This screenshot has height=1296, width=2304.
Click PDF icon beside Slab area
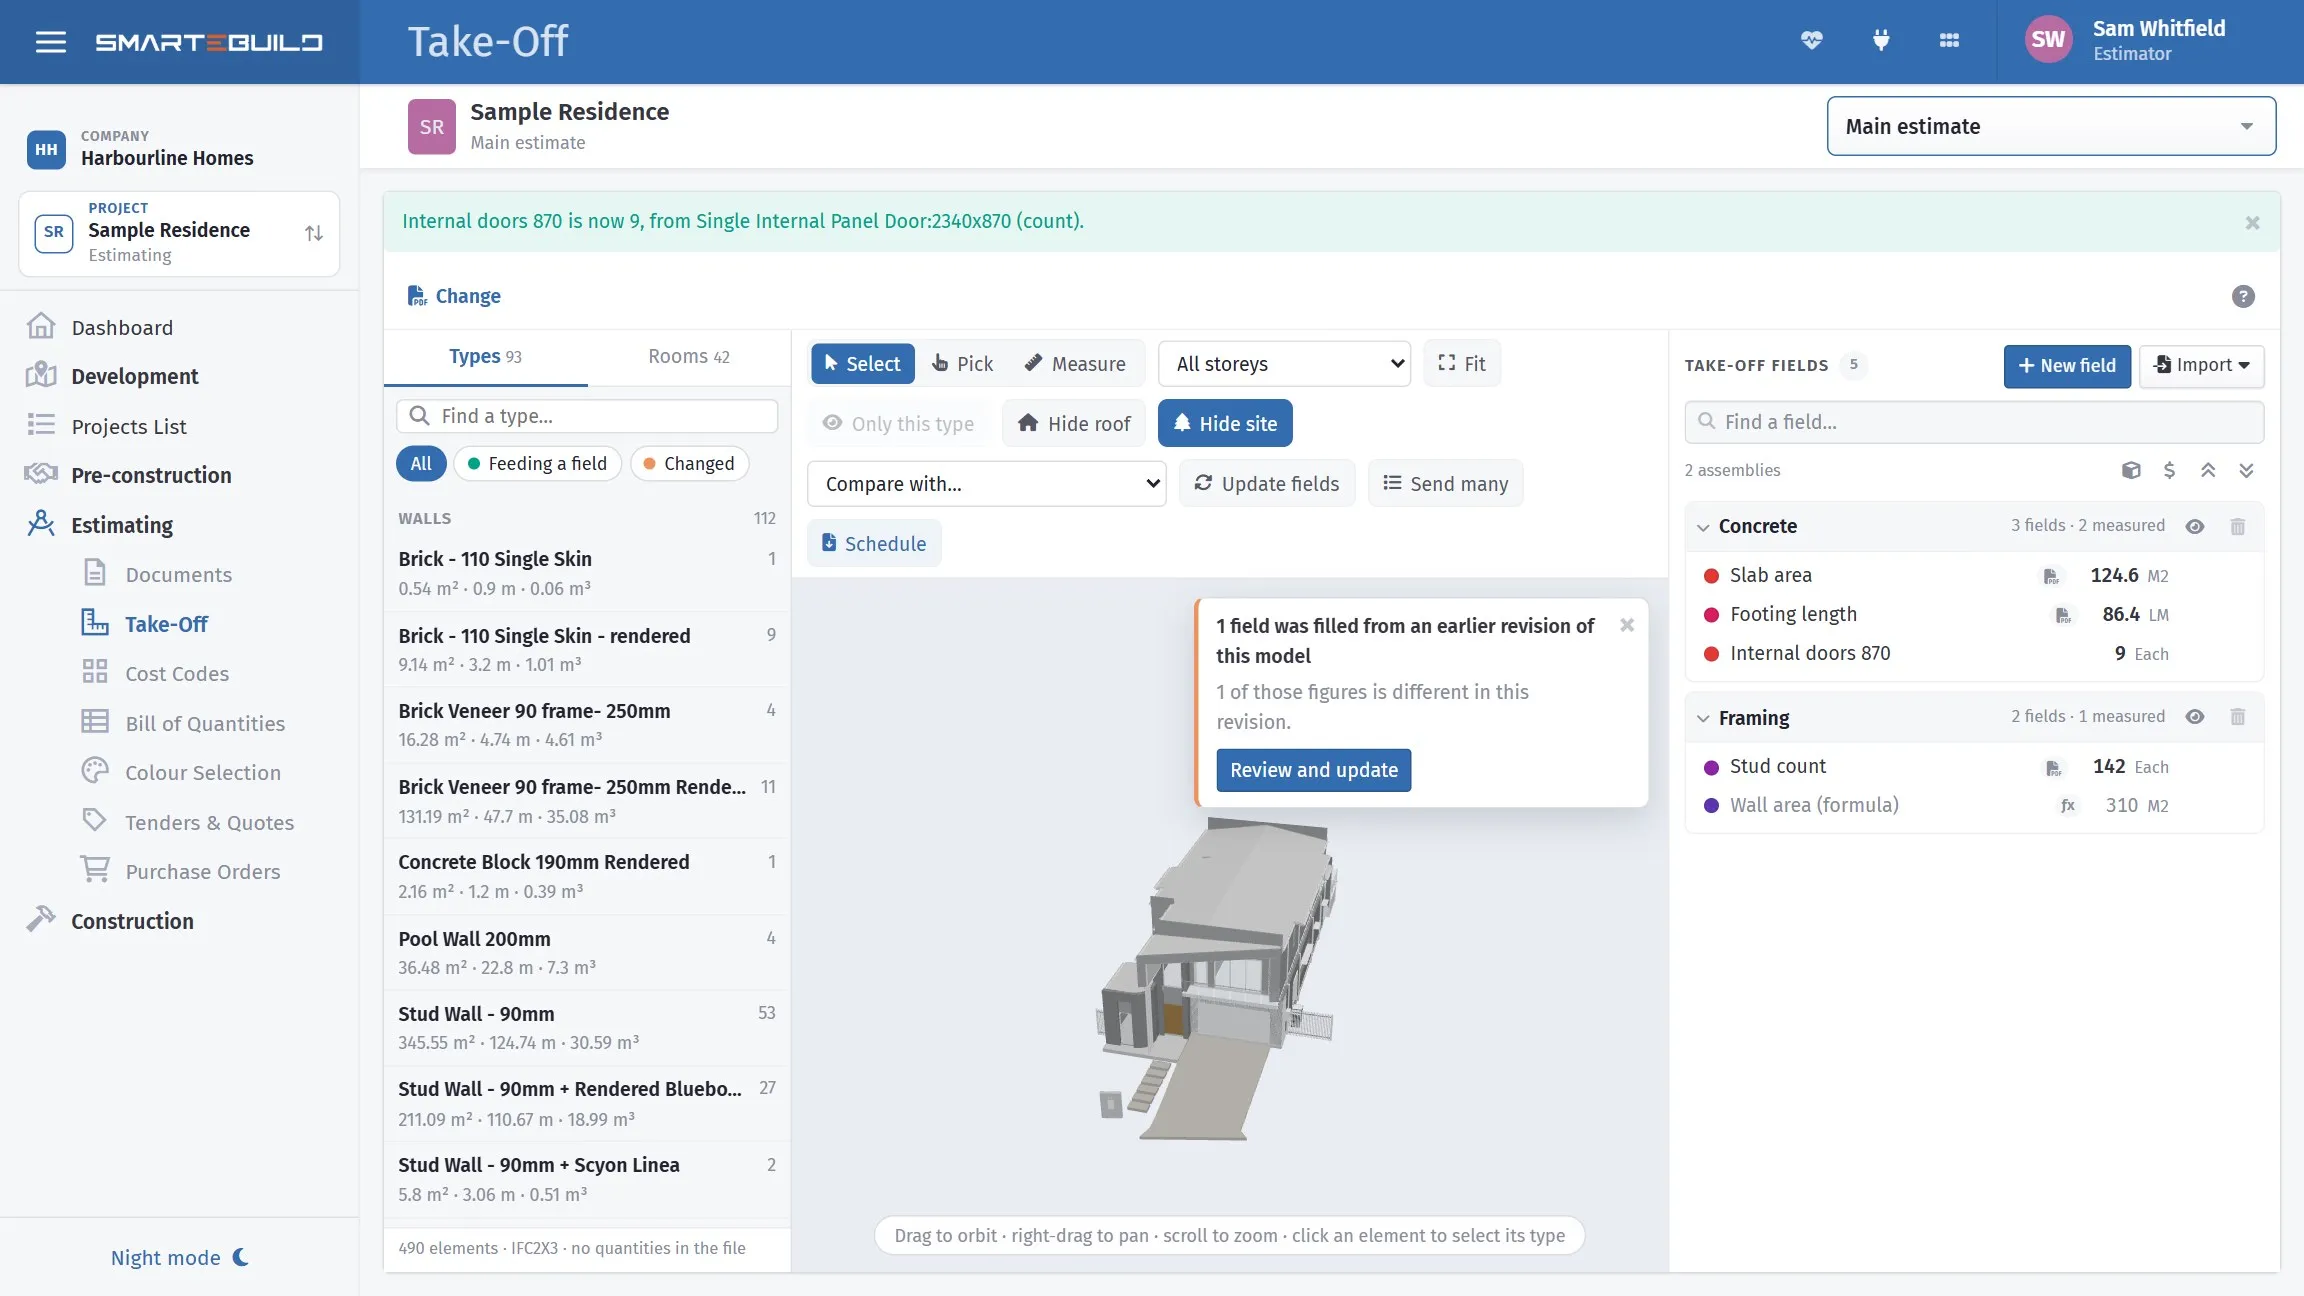coord(2051,576)
